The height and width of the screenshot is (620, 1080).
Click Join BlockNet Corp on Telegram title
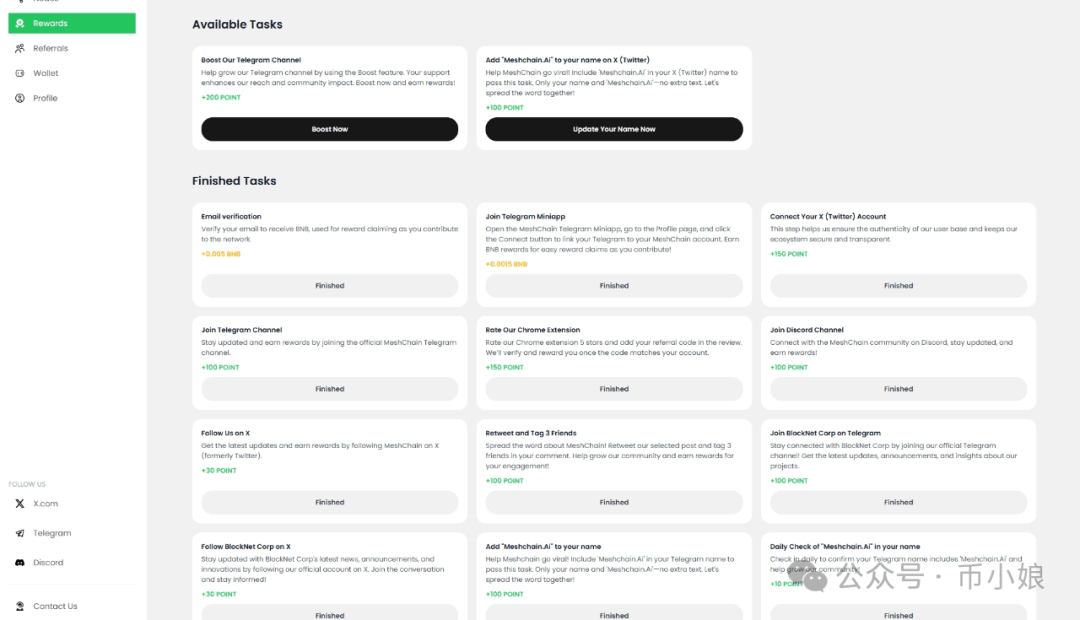click(825, 433)
